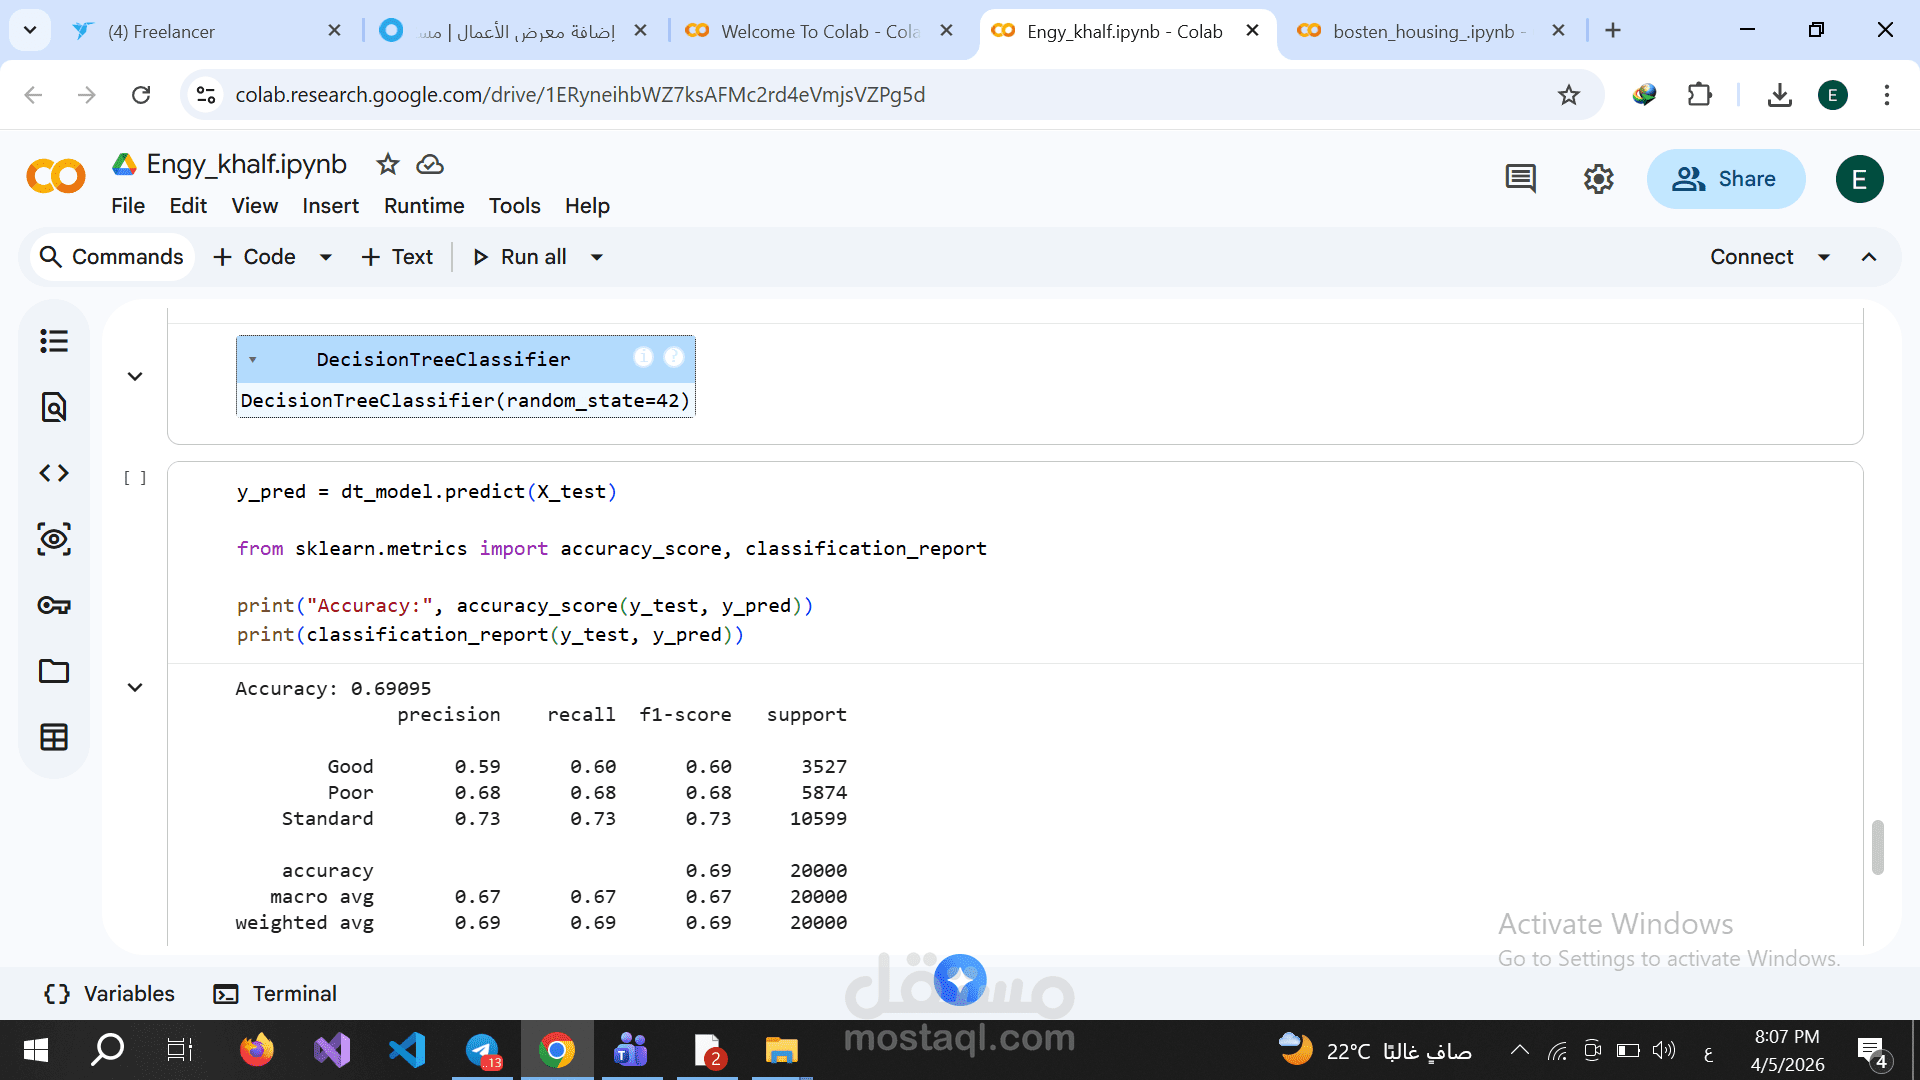Run the y_pred prediction cell

(135, 478)
